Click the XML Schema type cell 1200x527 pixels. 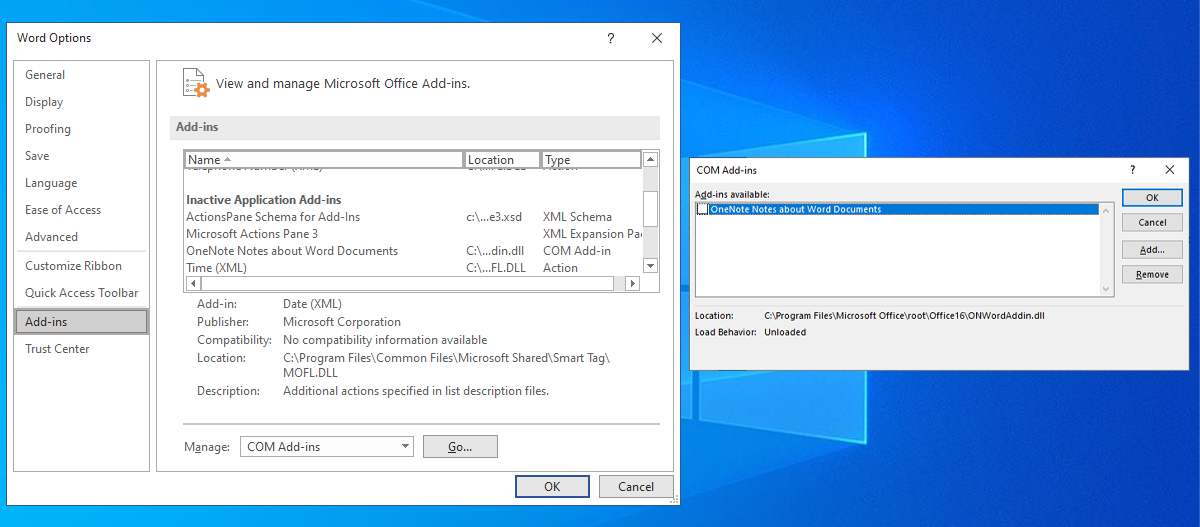577,217
